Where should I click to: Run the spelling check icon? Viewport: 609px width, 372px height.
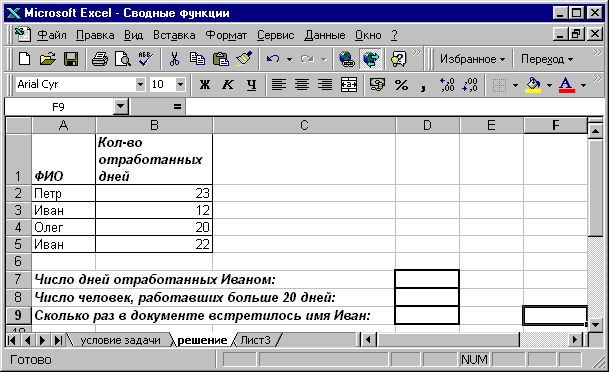tap(145, 59)
